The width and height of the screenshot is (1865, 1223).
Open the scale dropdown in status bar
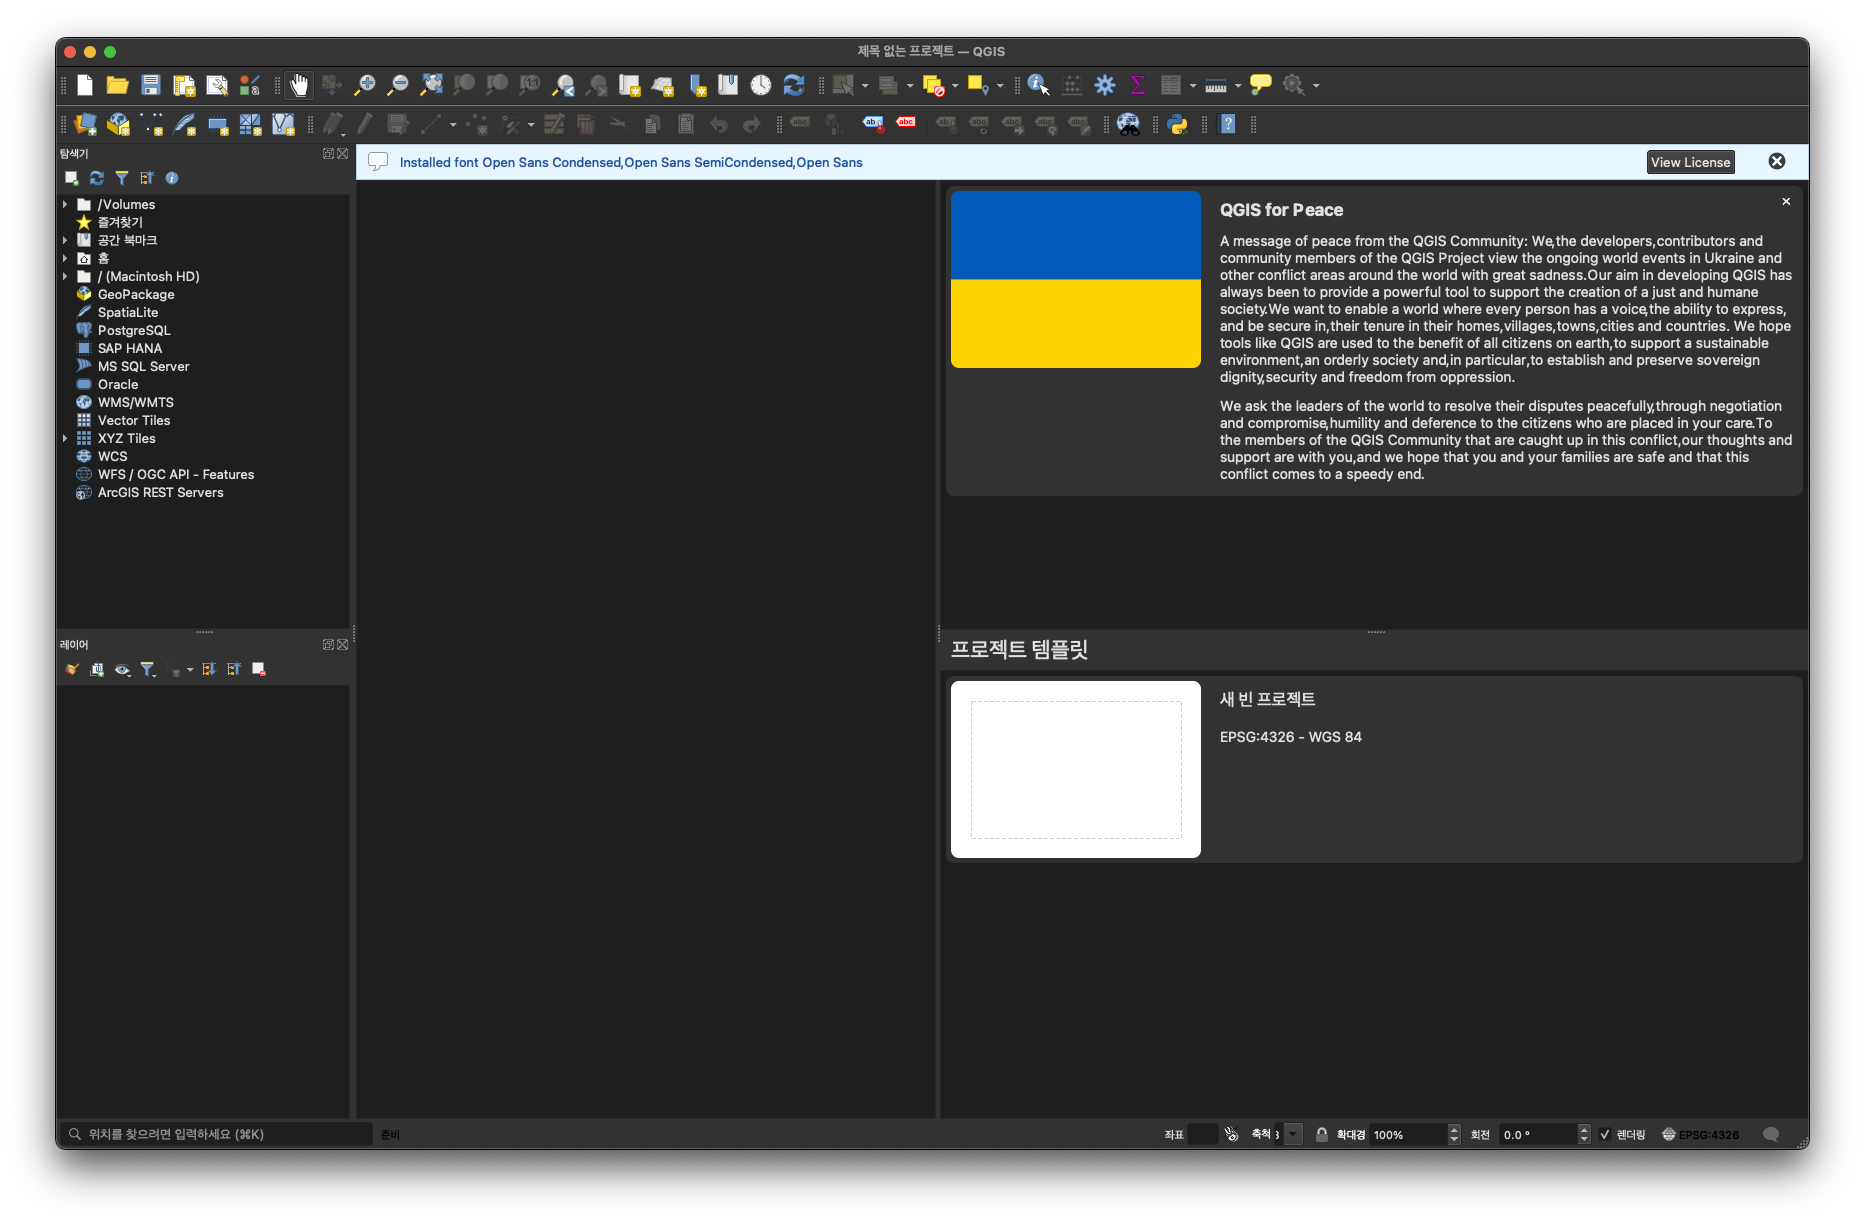1294,1134
